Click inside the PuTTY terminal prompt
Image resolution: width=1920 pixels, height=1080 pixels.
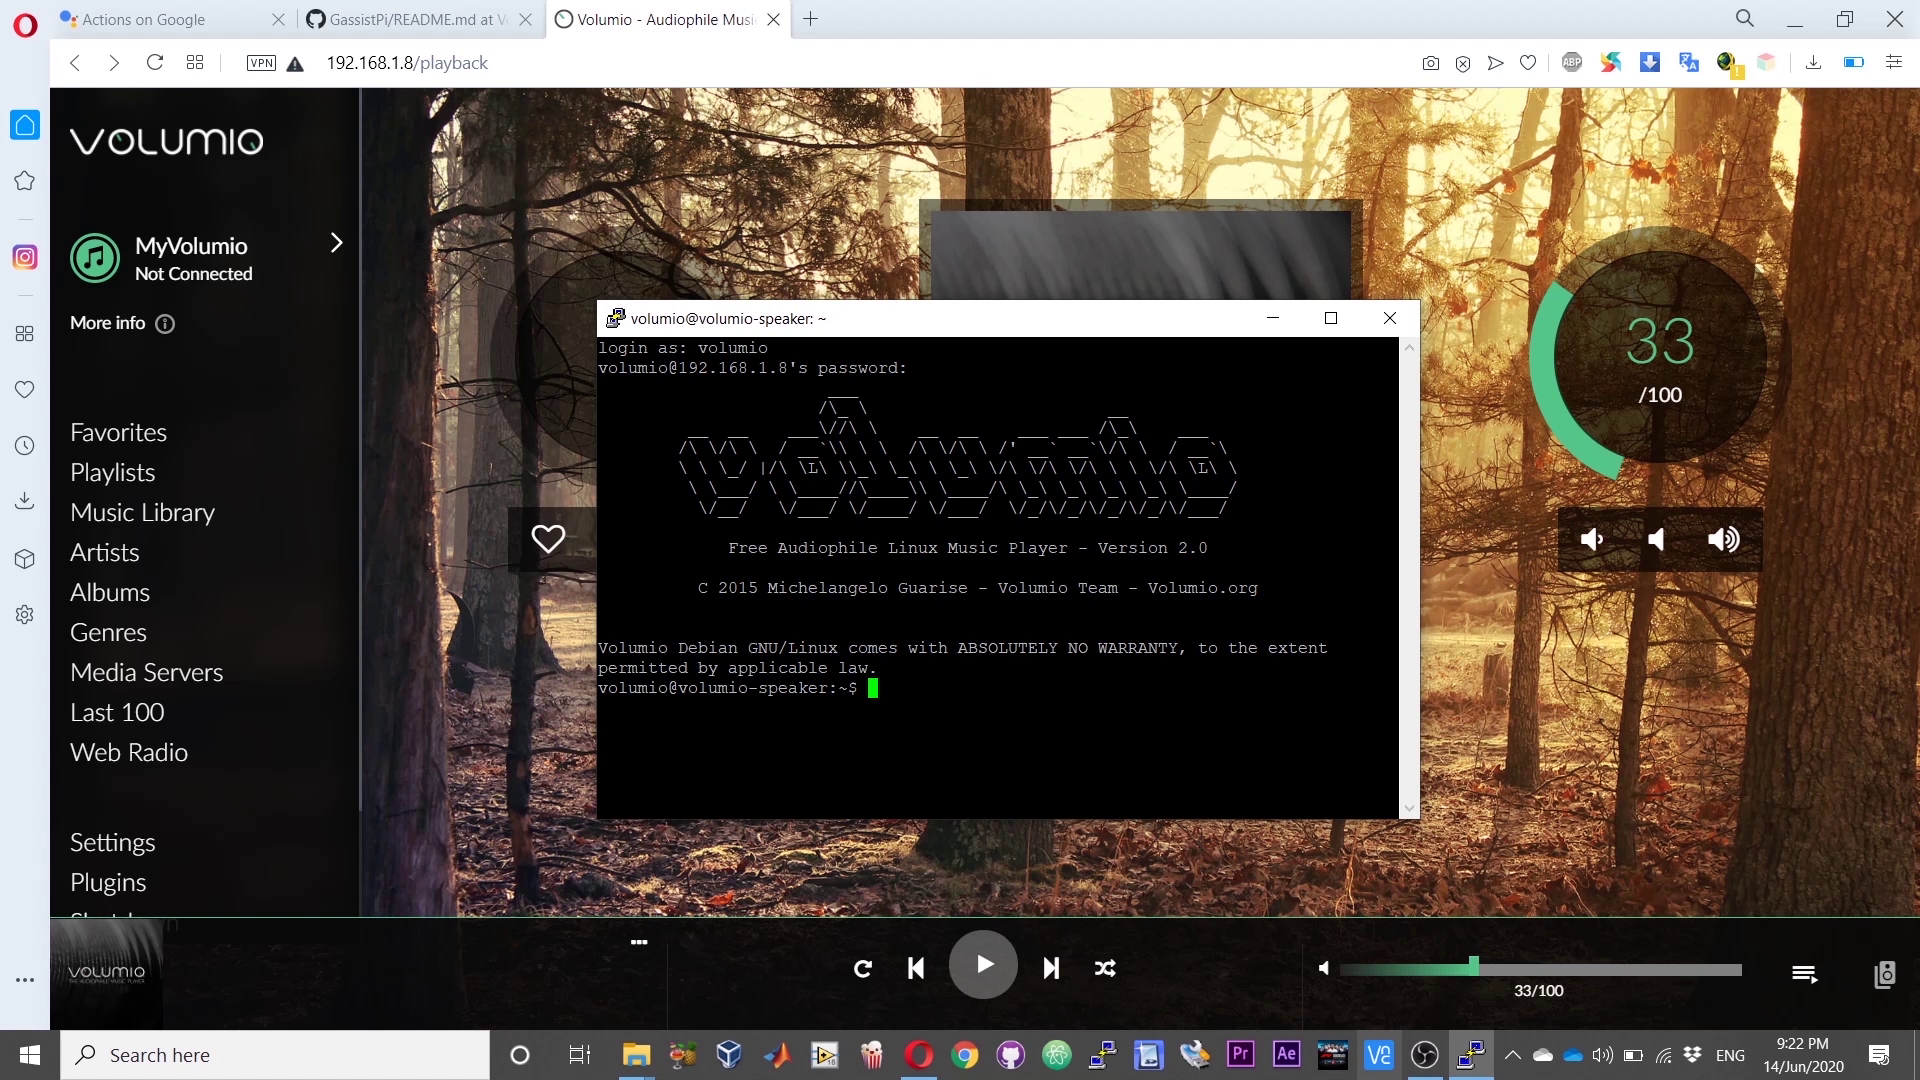point(873,688)
